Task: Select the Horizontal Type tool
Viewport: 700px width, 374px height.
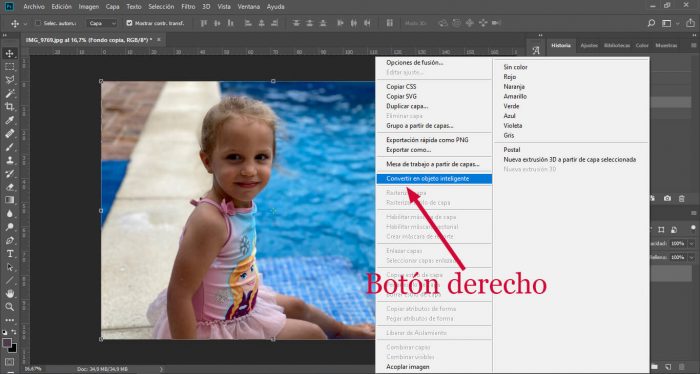Action: pyautogui.click(x=9, y=253)
